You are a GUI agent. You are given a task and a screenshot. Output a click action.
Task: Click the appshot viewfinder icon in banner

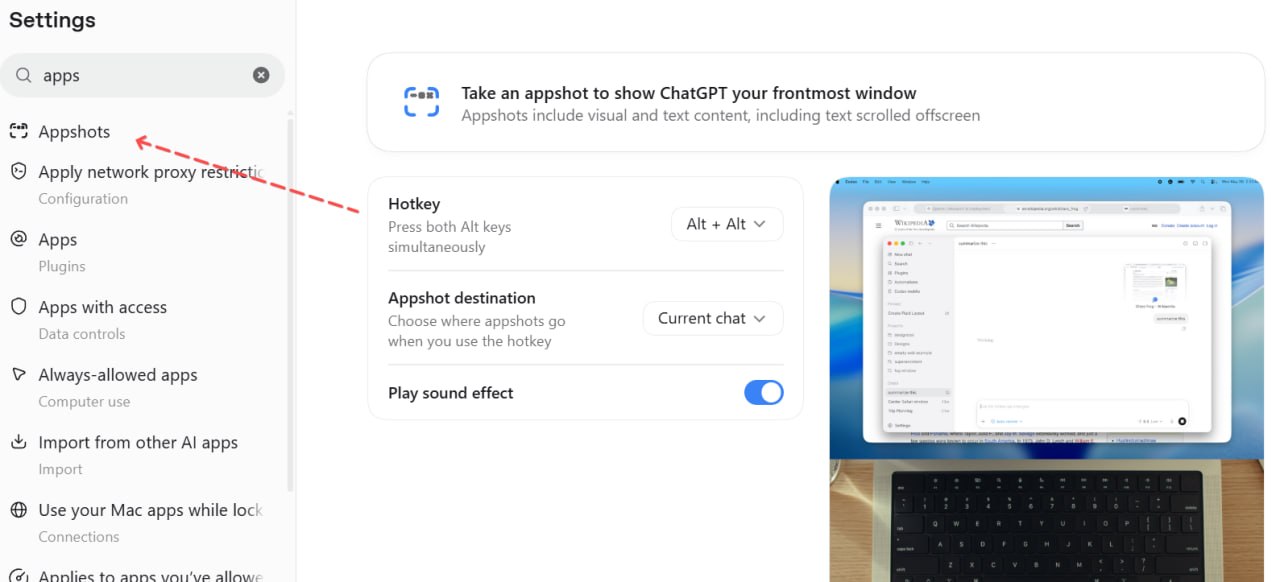click(421, 102)
